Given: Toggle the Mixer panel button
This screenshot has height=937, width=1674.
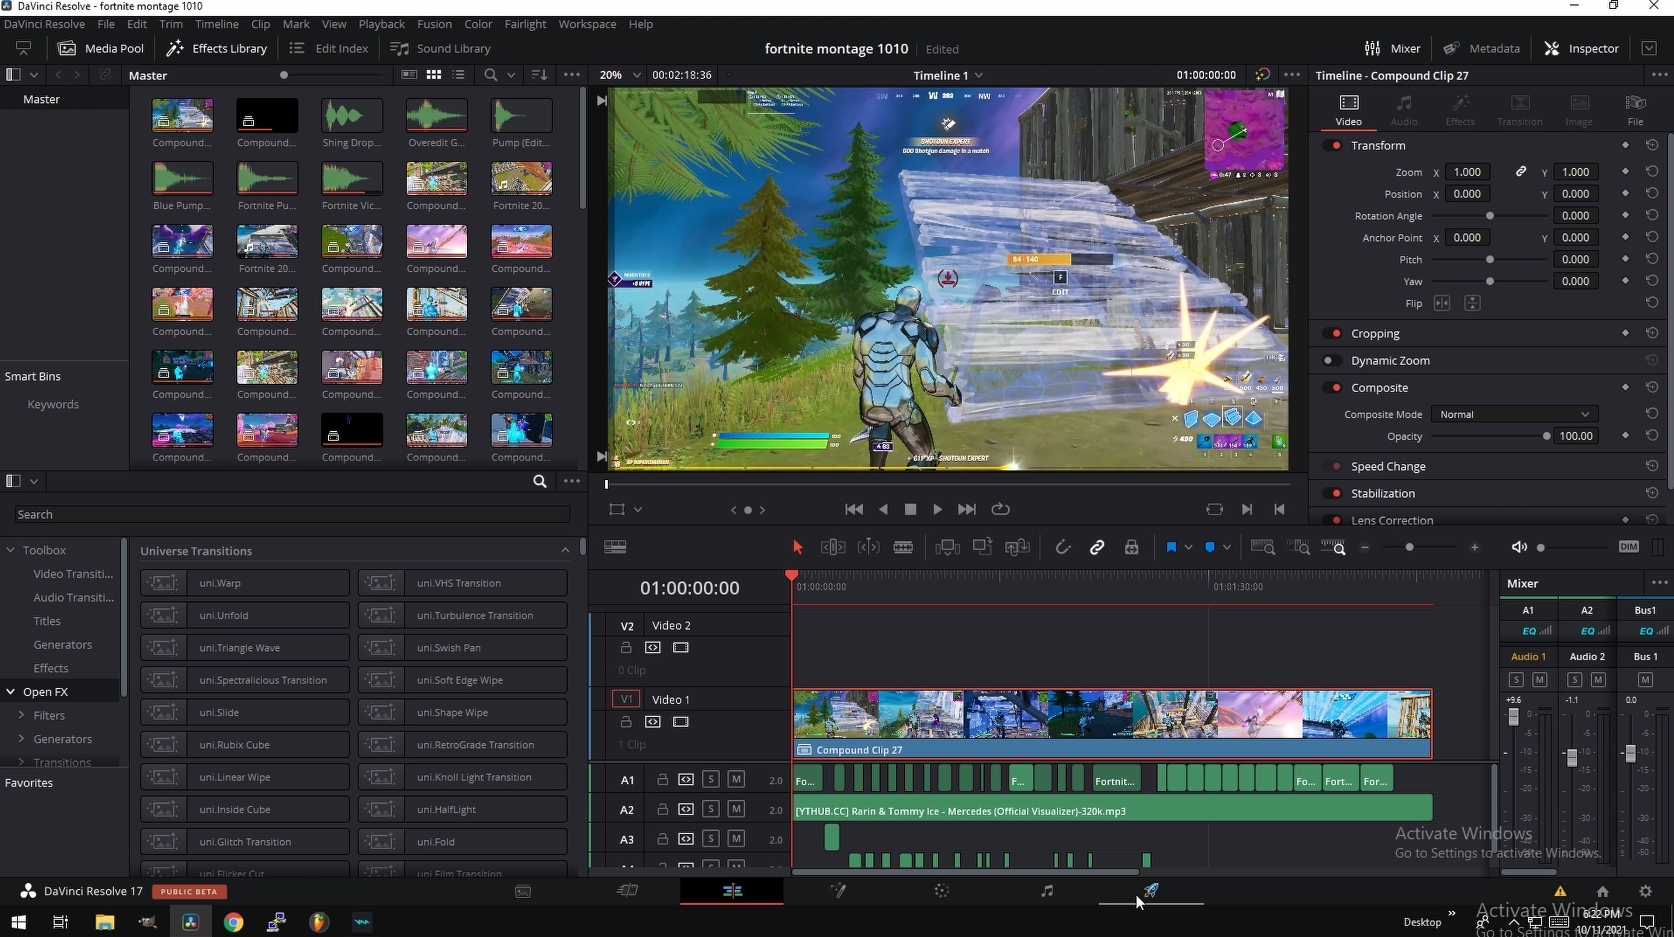Looking at the screenshot, I should tap(1392, 48).
